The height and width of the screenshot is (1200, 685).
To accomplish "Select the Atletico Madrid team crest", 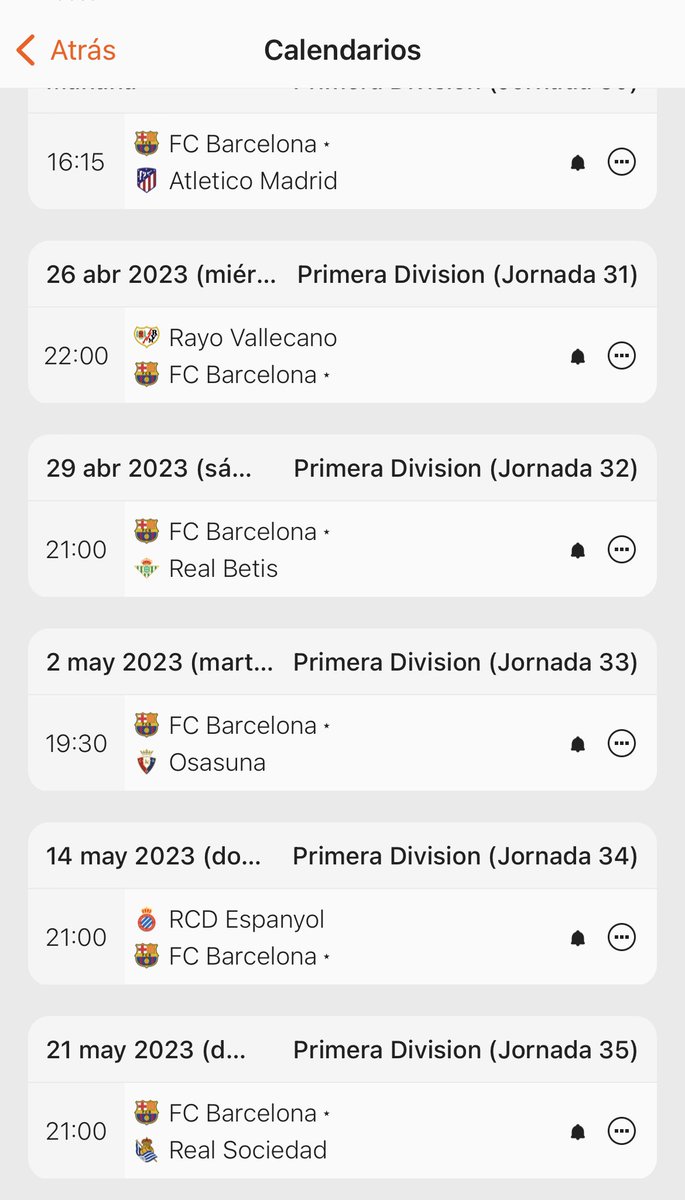I will (x=147, y=181).
